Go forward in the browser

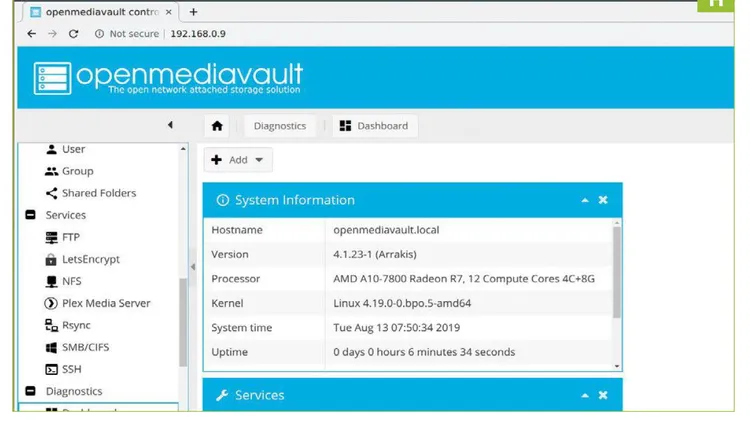(x=53, y=33)
